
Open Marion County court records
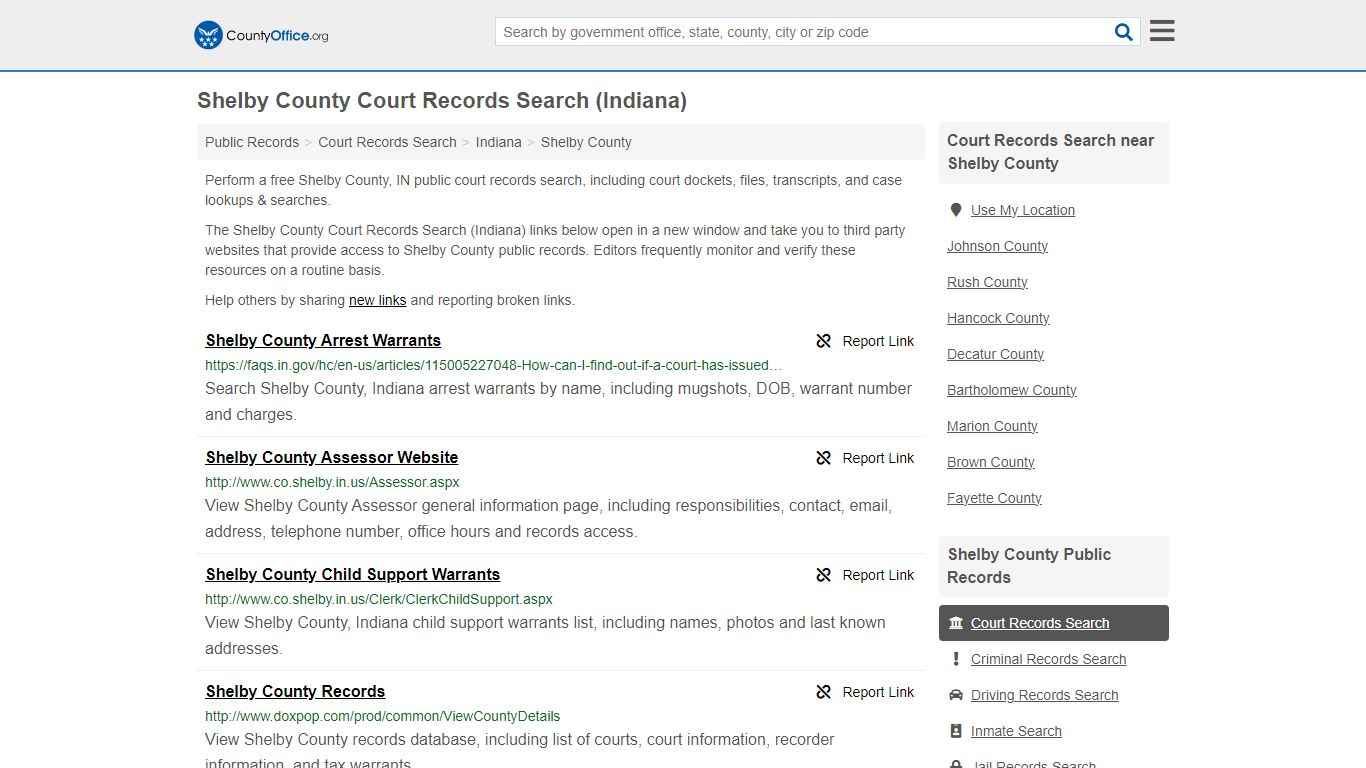pos(992,426)
